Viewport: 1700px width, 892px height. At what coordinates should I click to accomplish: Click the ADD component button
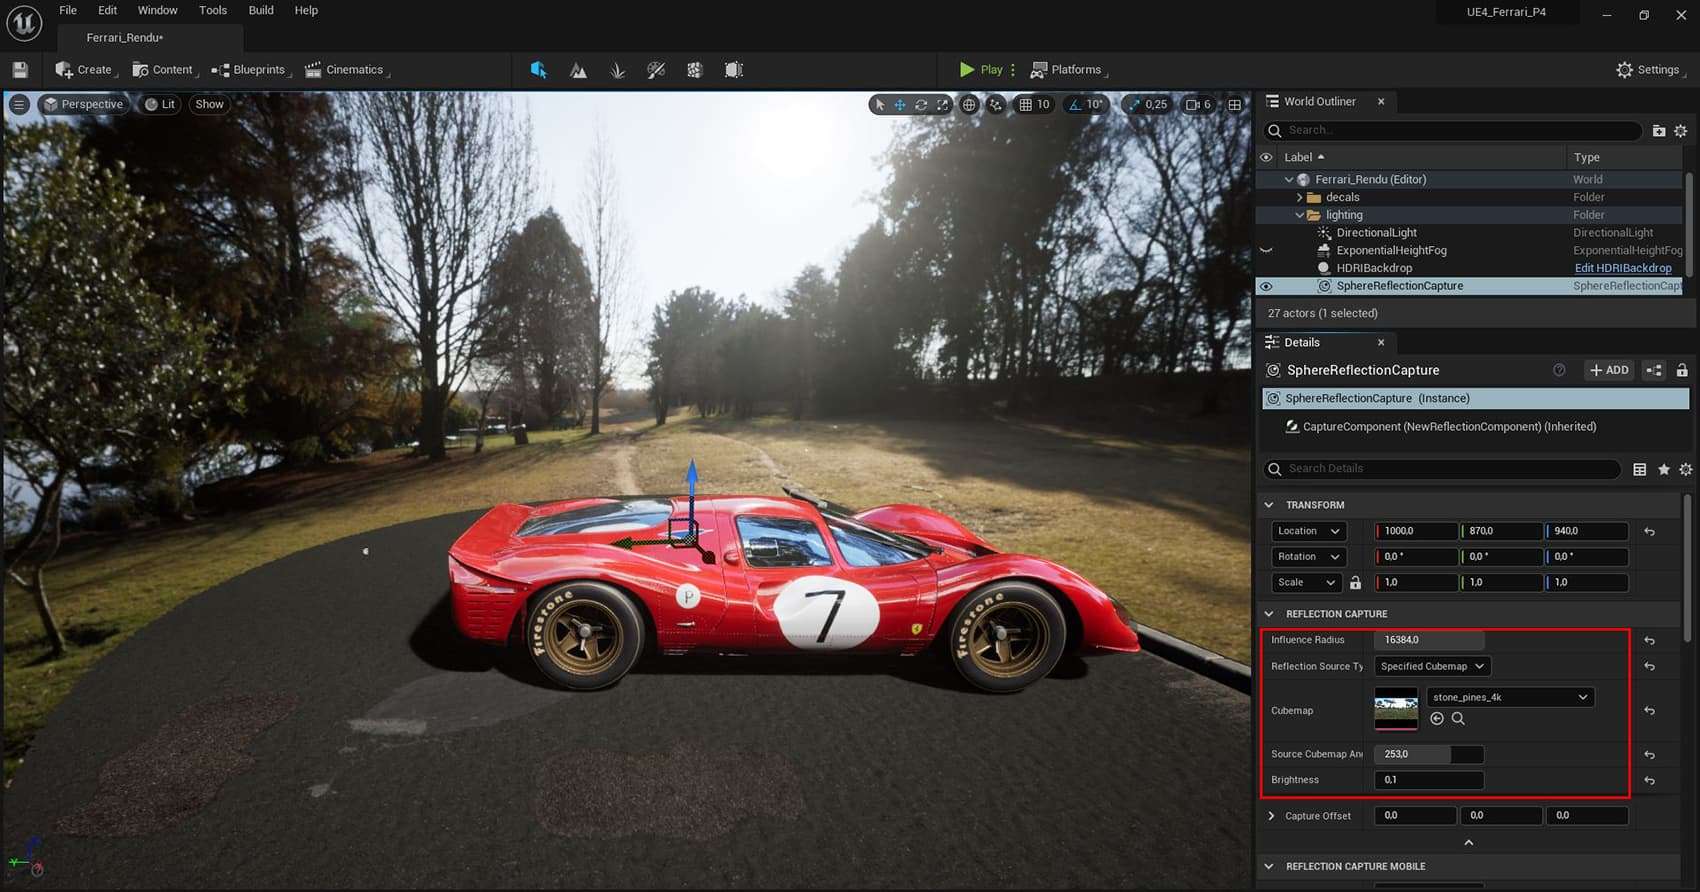[x=1609, y=370]
